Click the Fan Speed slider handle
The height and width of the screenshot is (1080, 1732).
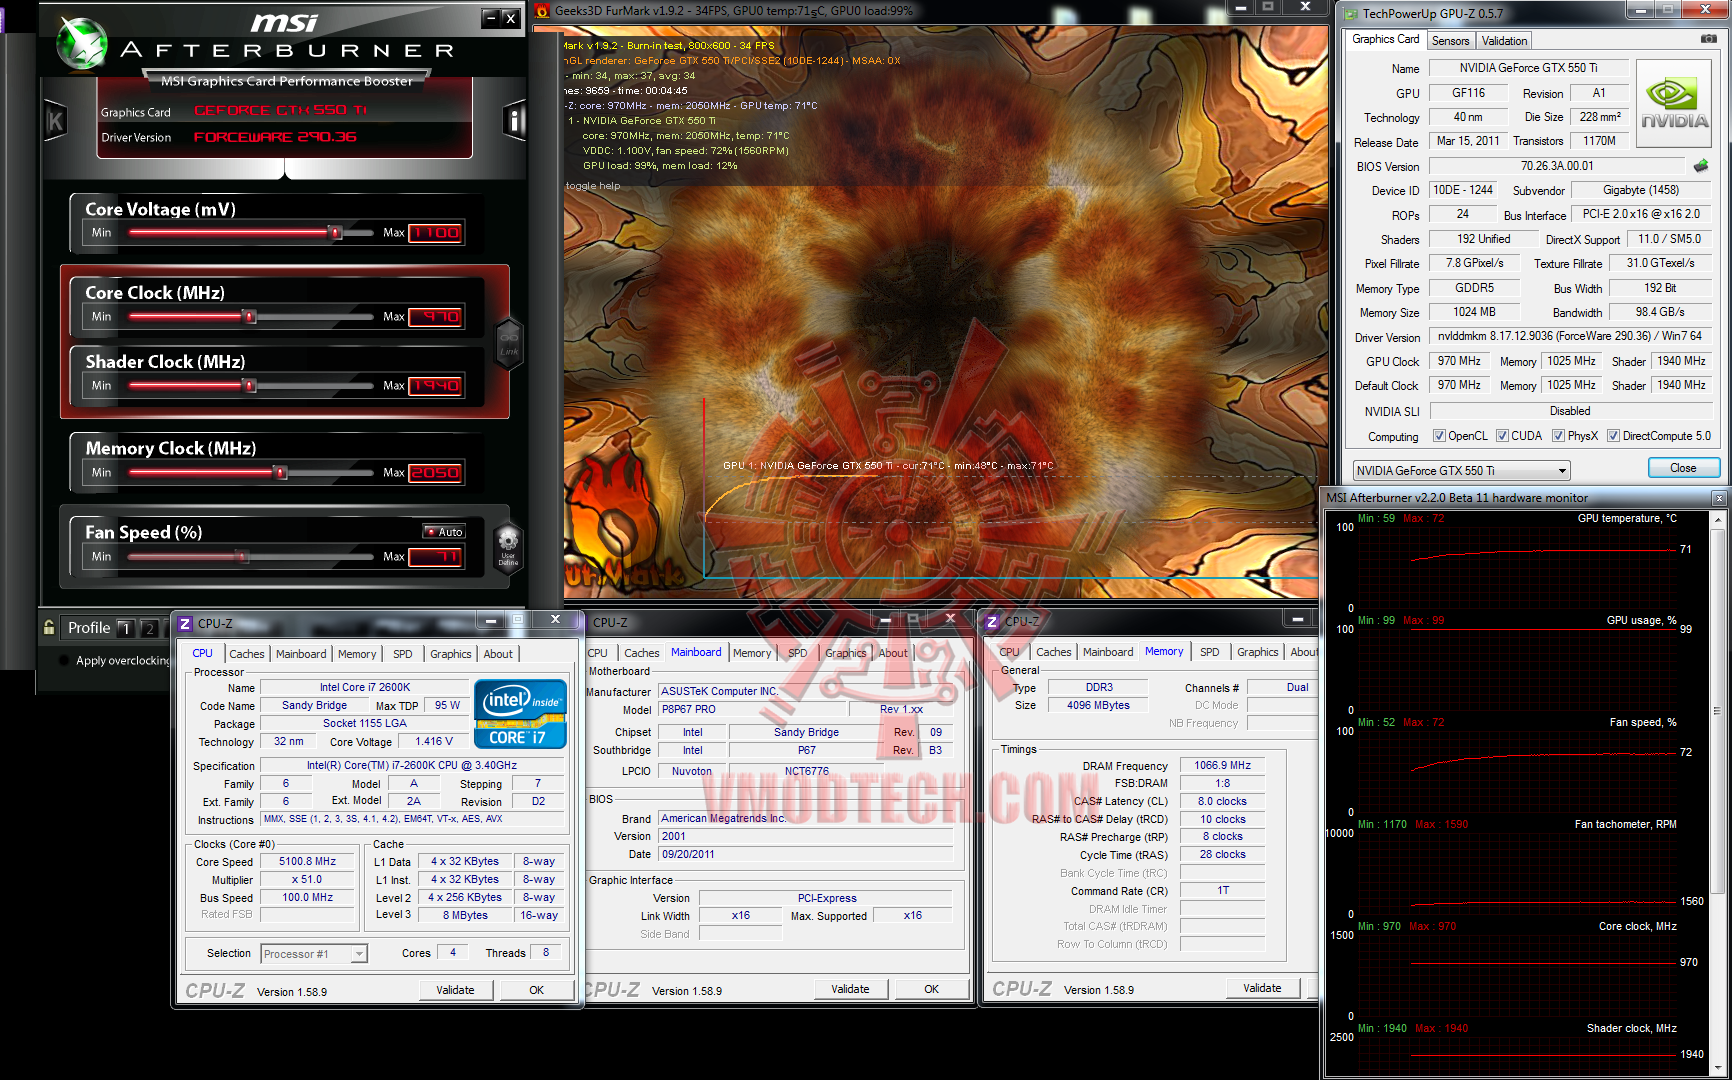(242, 557)
